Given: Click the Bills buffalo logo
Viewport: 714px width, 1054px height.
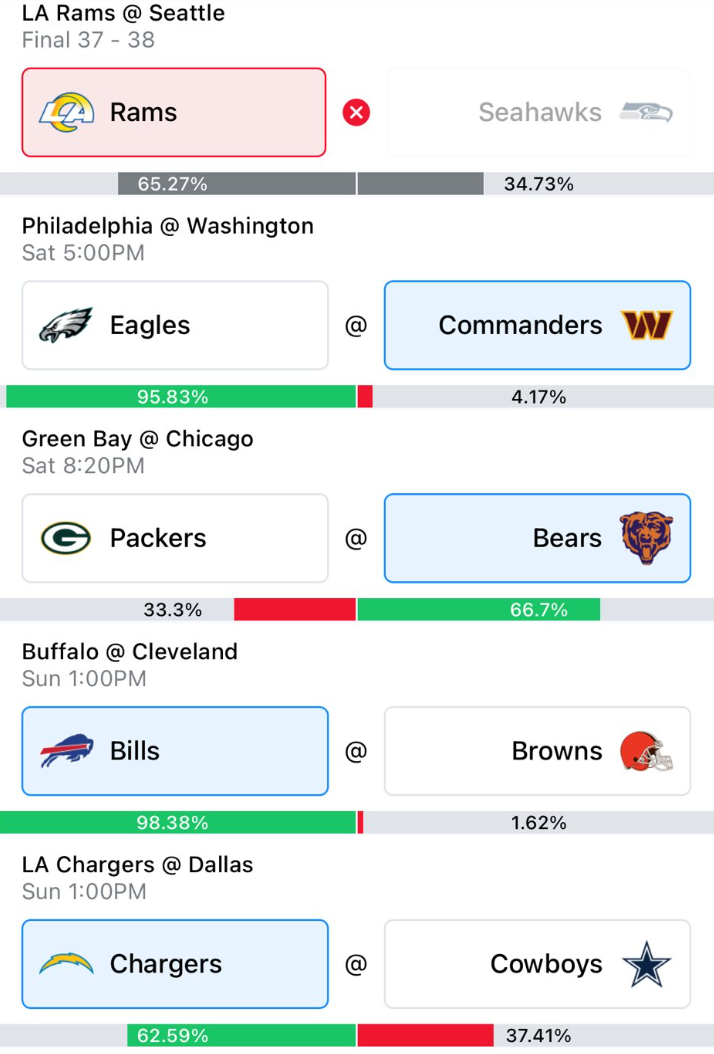Looking at the screenshot, I should click(x=66, y=751).
